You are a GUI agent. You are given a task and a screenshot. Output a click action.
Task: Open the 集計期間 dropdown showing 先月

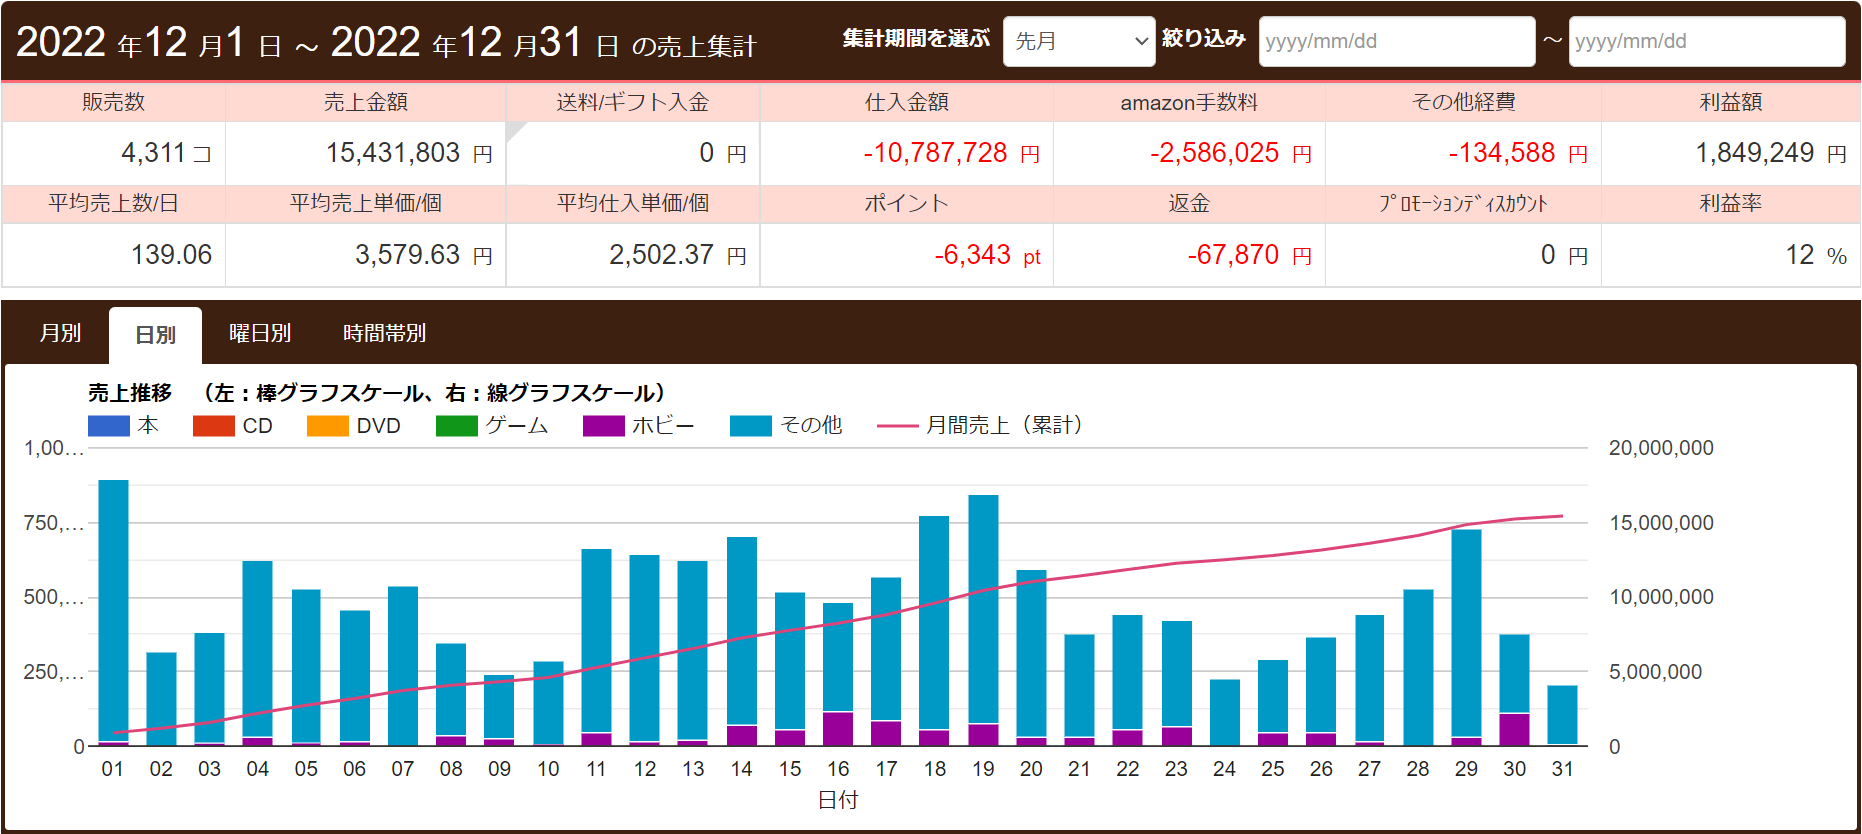pyautogui.click(x=1078, y=41)
